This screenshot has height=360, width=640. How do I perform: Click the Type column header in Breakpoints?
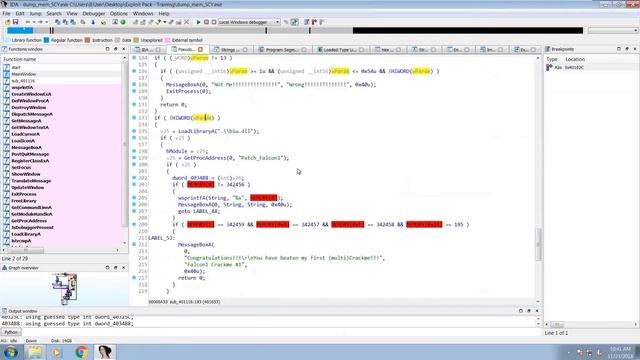click(x=552, y=60)
